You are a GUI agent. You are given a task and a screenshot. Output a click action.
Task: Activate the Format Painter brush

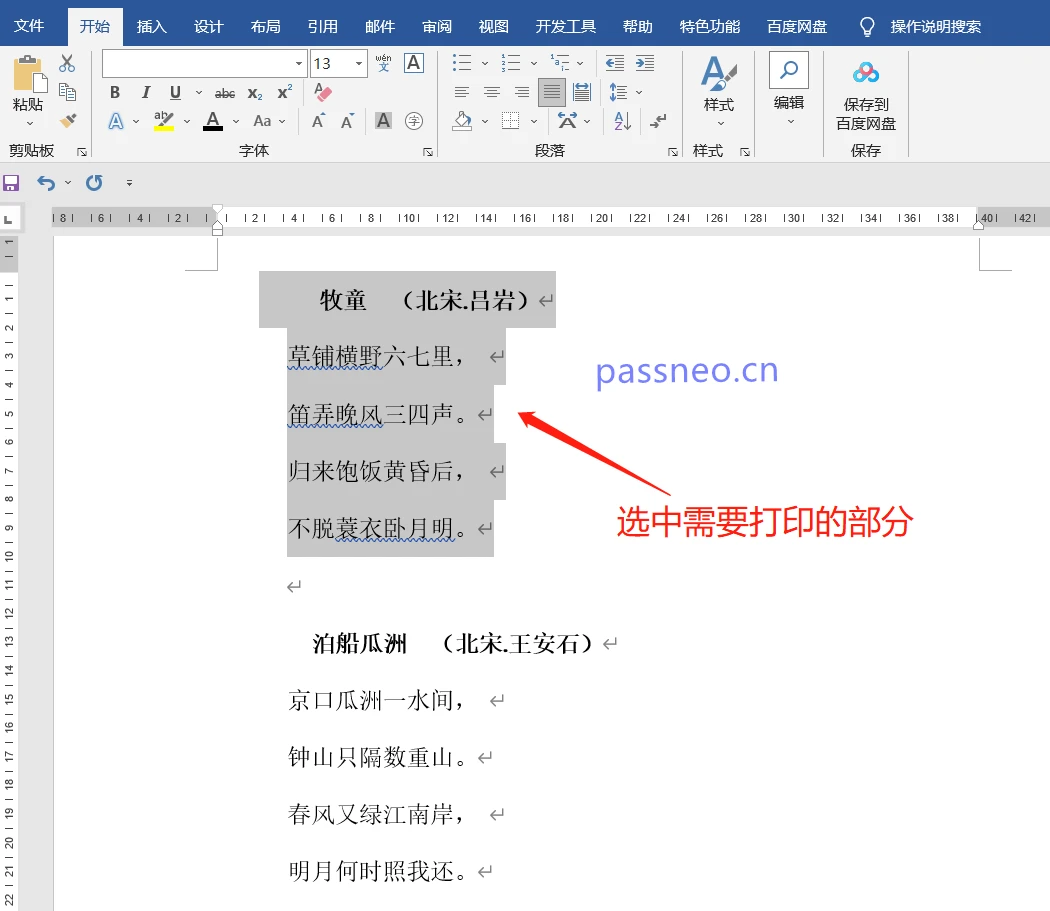click(67, 121)
